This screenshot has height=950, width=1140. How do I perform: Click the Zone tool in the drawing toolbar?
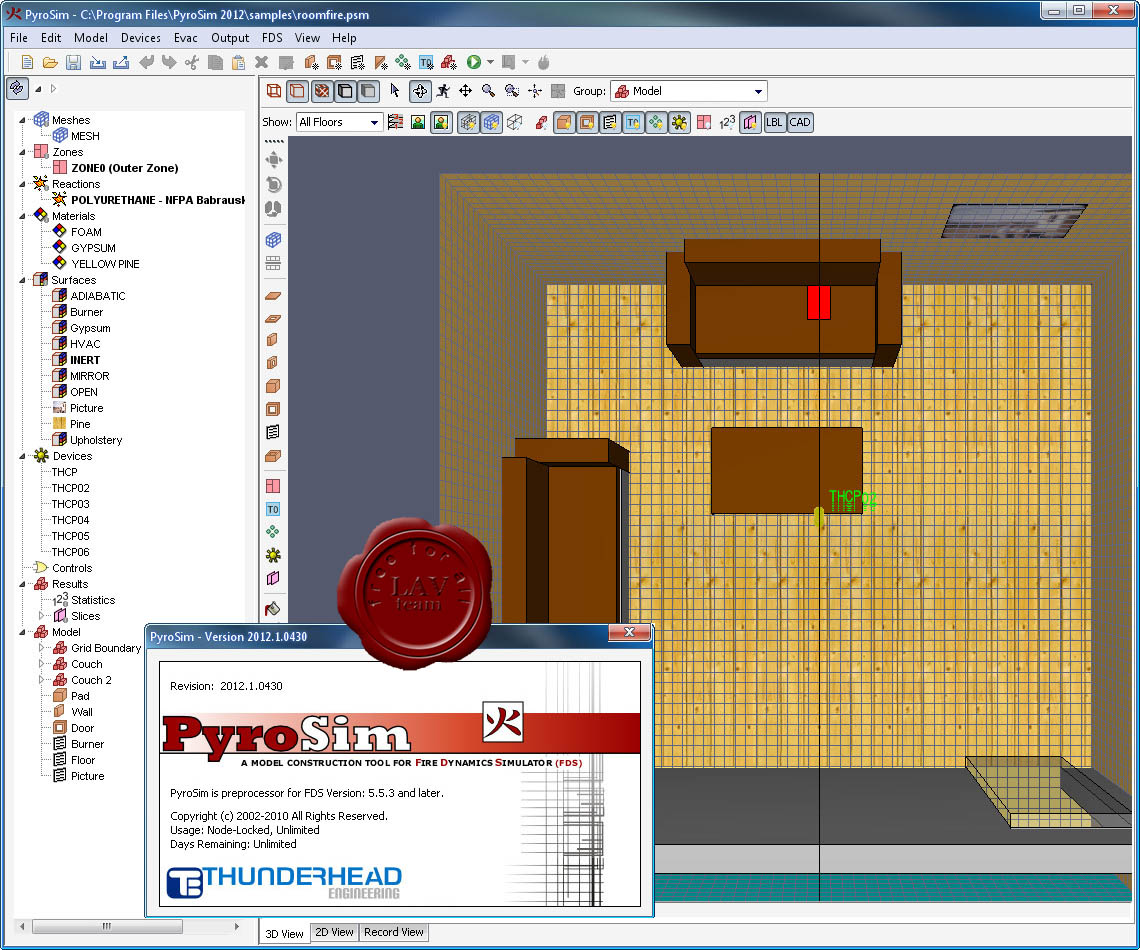click(x=273, y=486)
